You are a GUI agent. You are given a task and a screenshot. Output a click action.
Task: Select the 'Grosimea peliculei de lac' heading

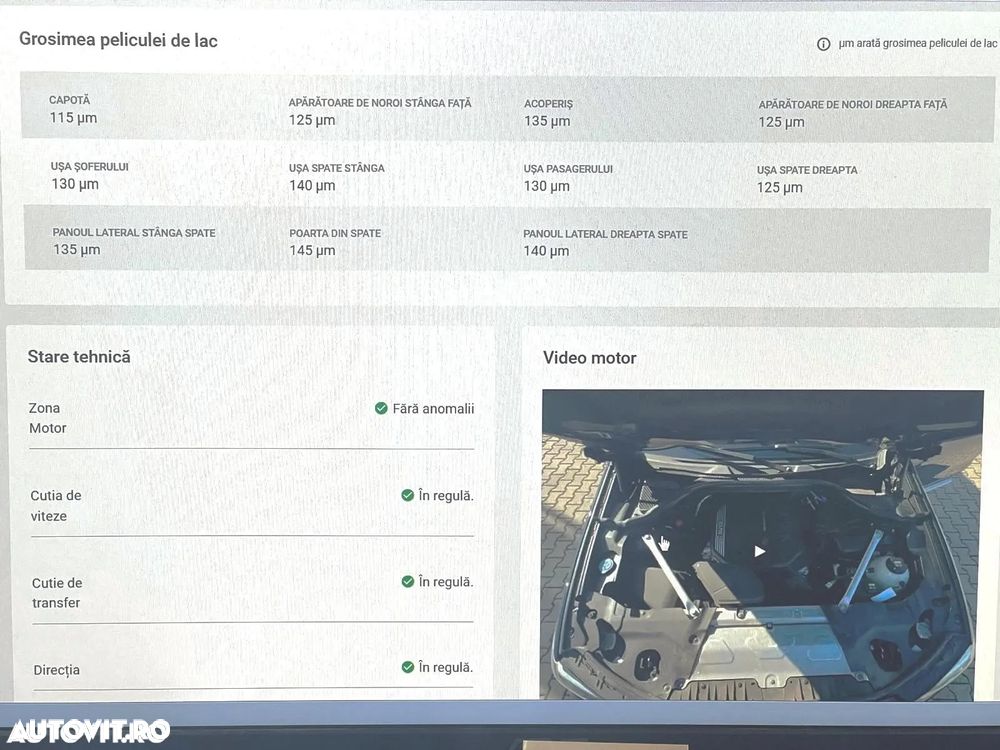pyautogui.click(x=119, y=40)
